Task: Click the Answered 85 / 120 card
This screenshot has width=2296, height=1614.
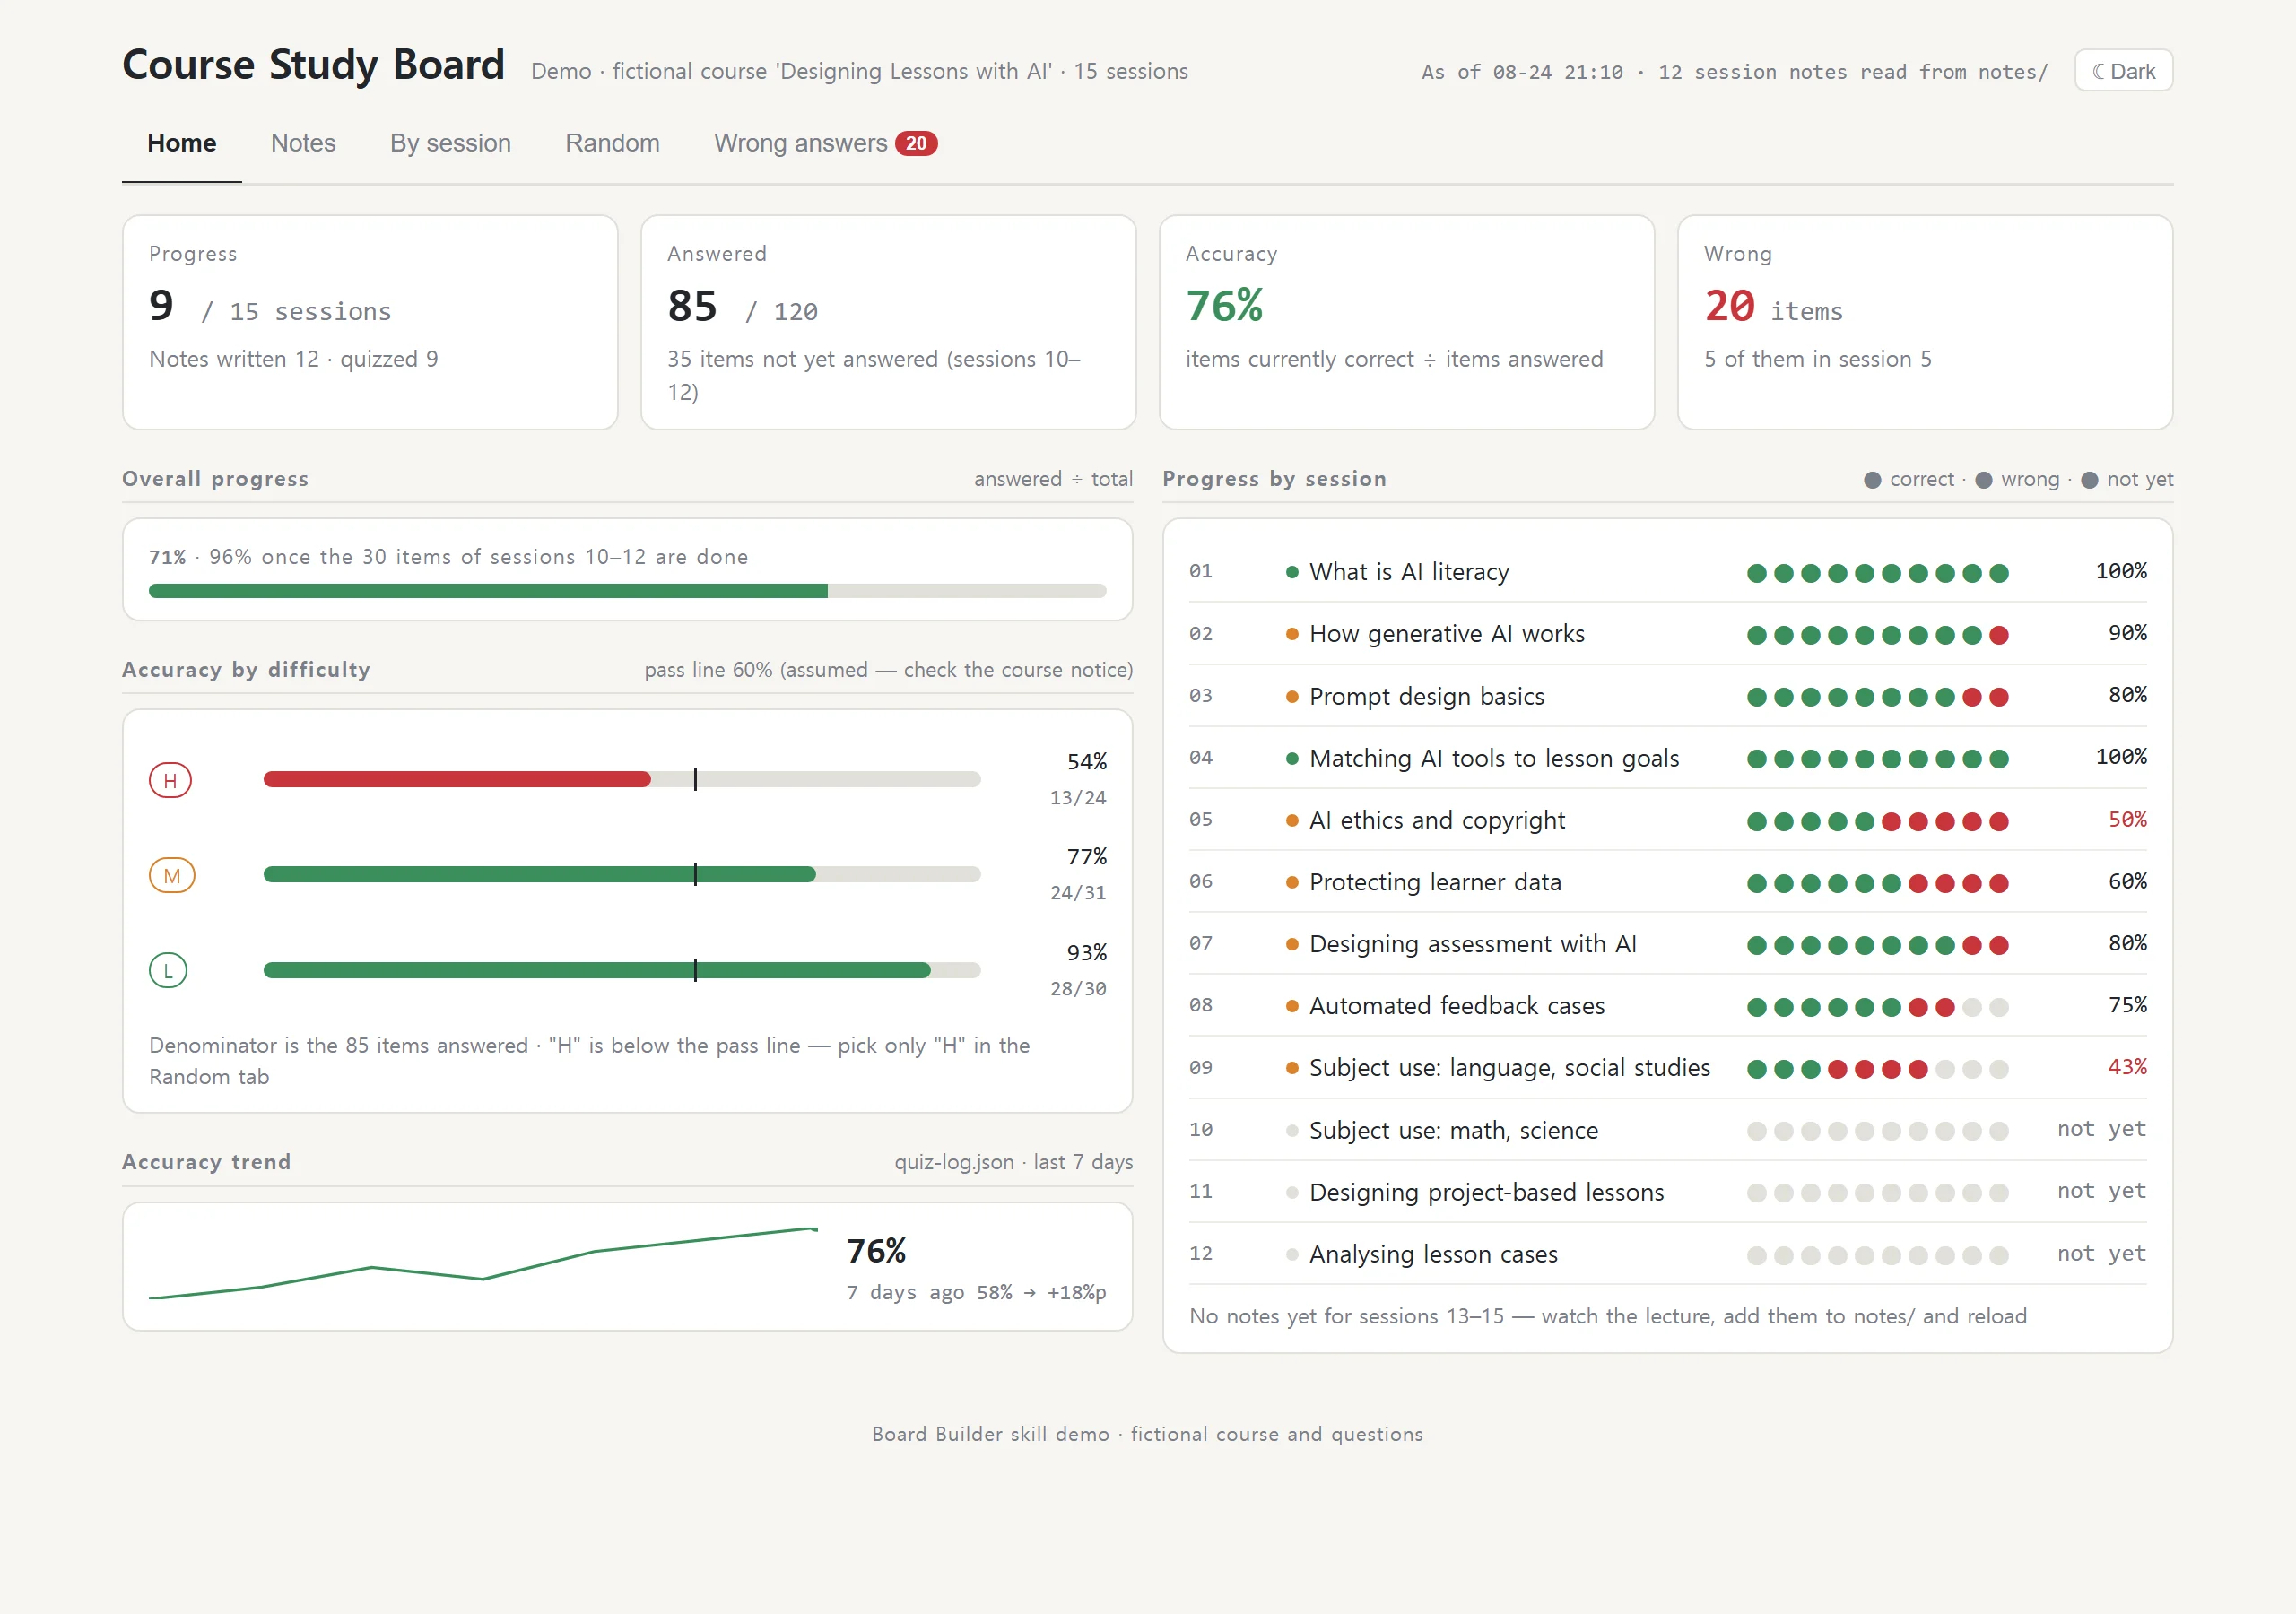Action: (888, 322)
